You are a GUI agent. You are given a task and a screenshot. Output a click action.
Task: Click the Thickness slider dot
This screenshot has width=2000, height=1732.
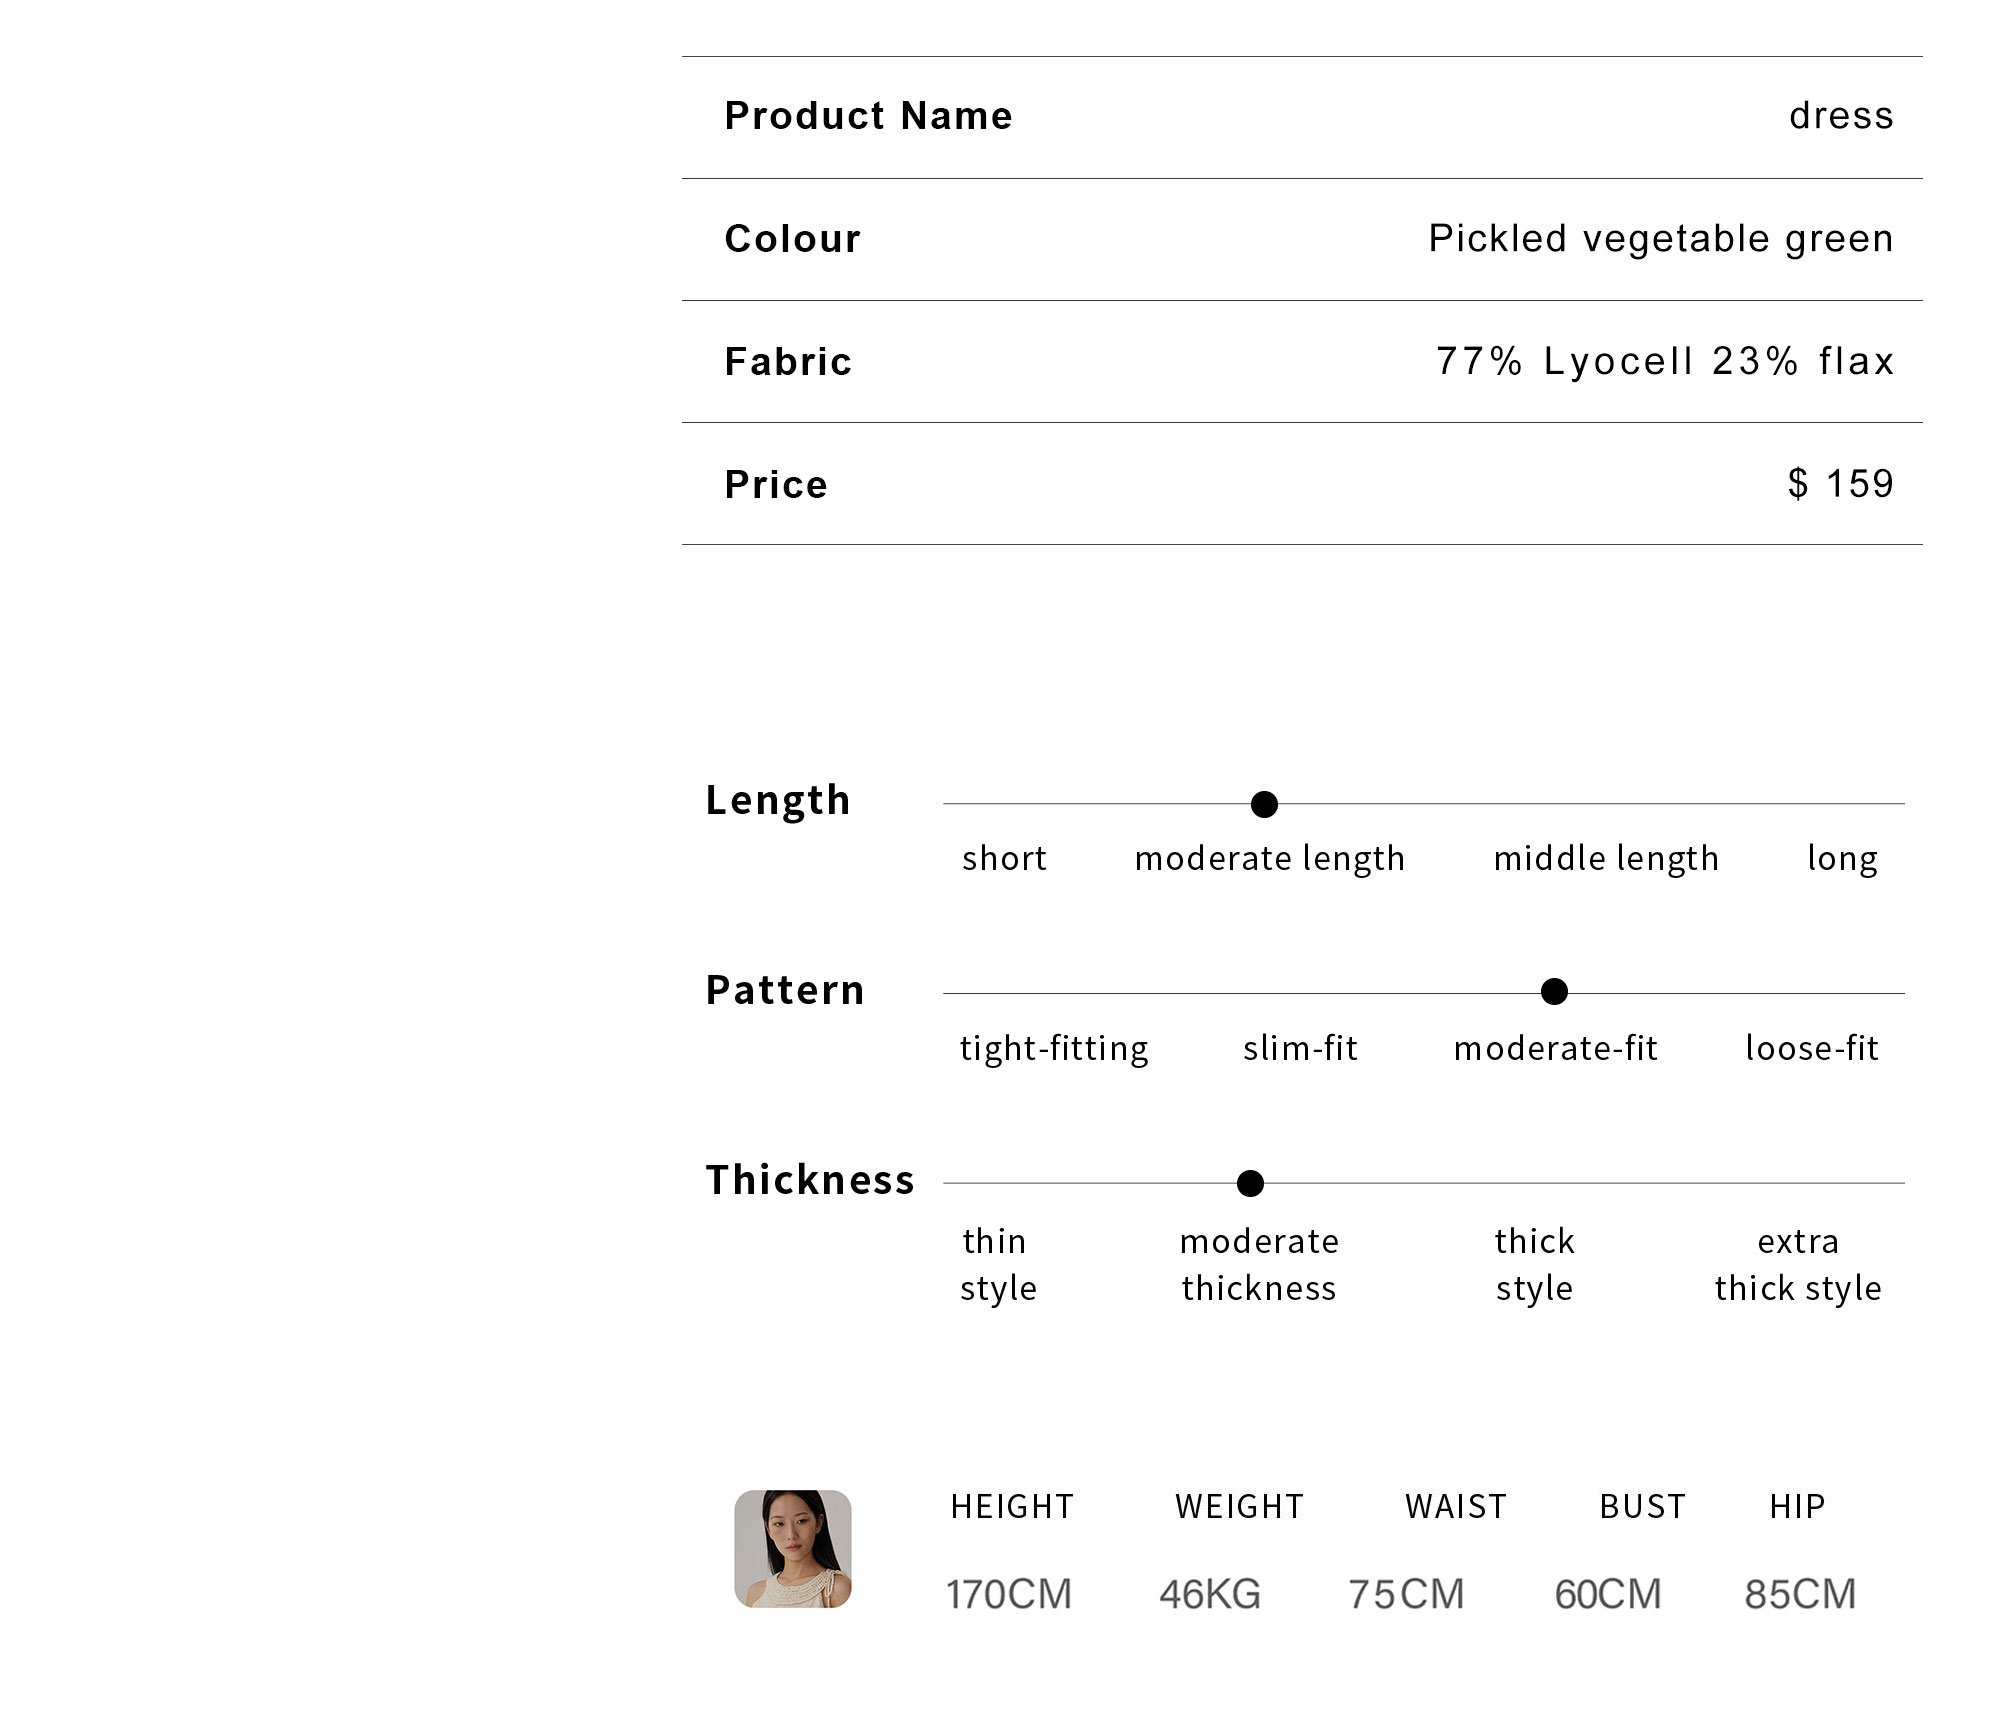point(1250,1183)
